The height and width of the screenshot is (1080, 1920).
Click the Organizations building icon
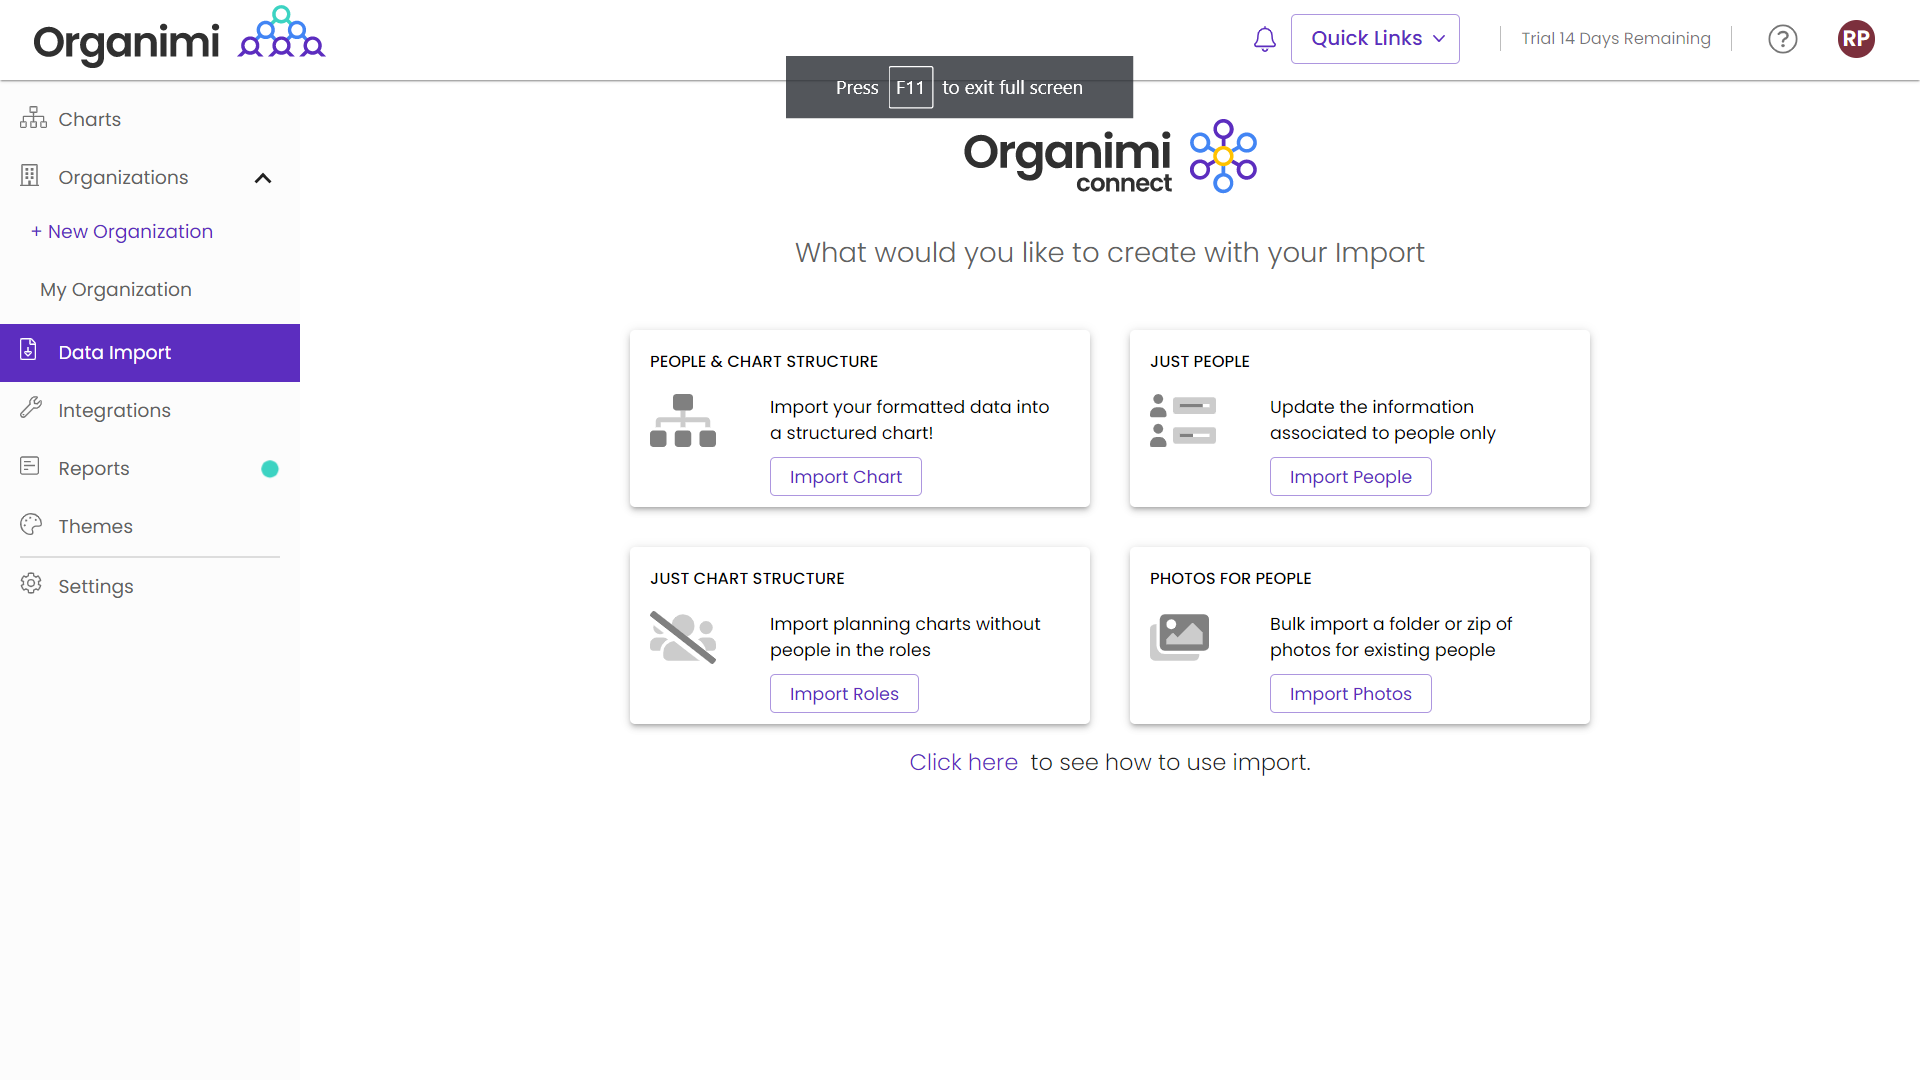tap(30, 176)
